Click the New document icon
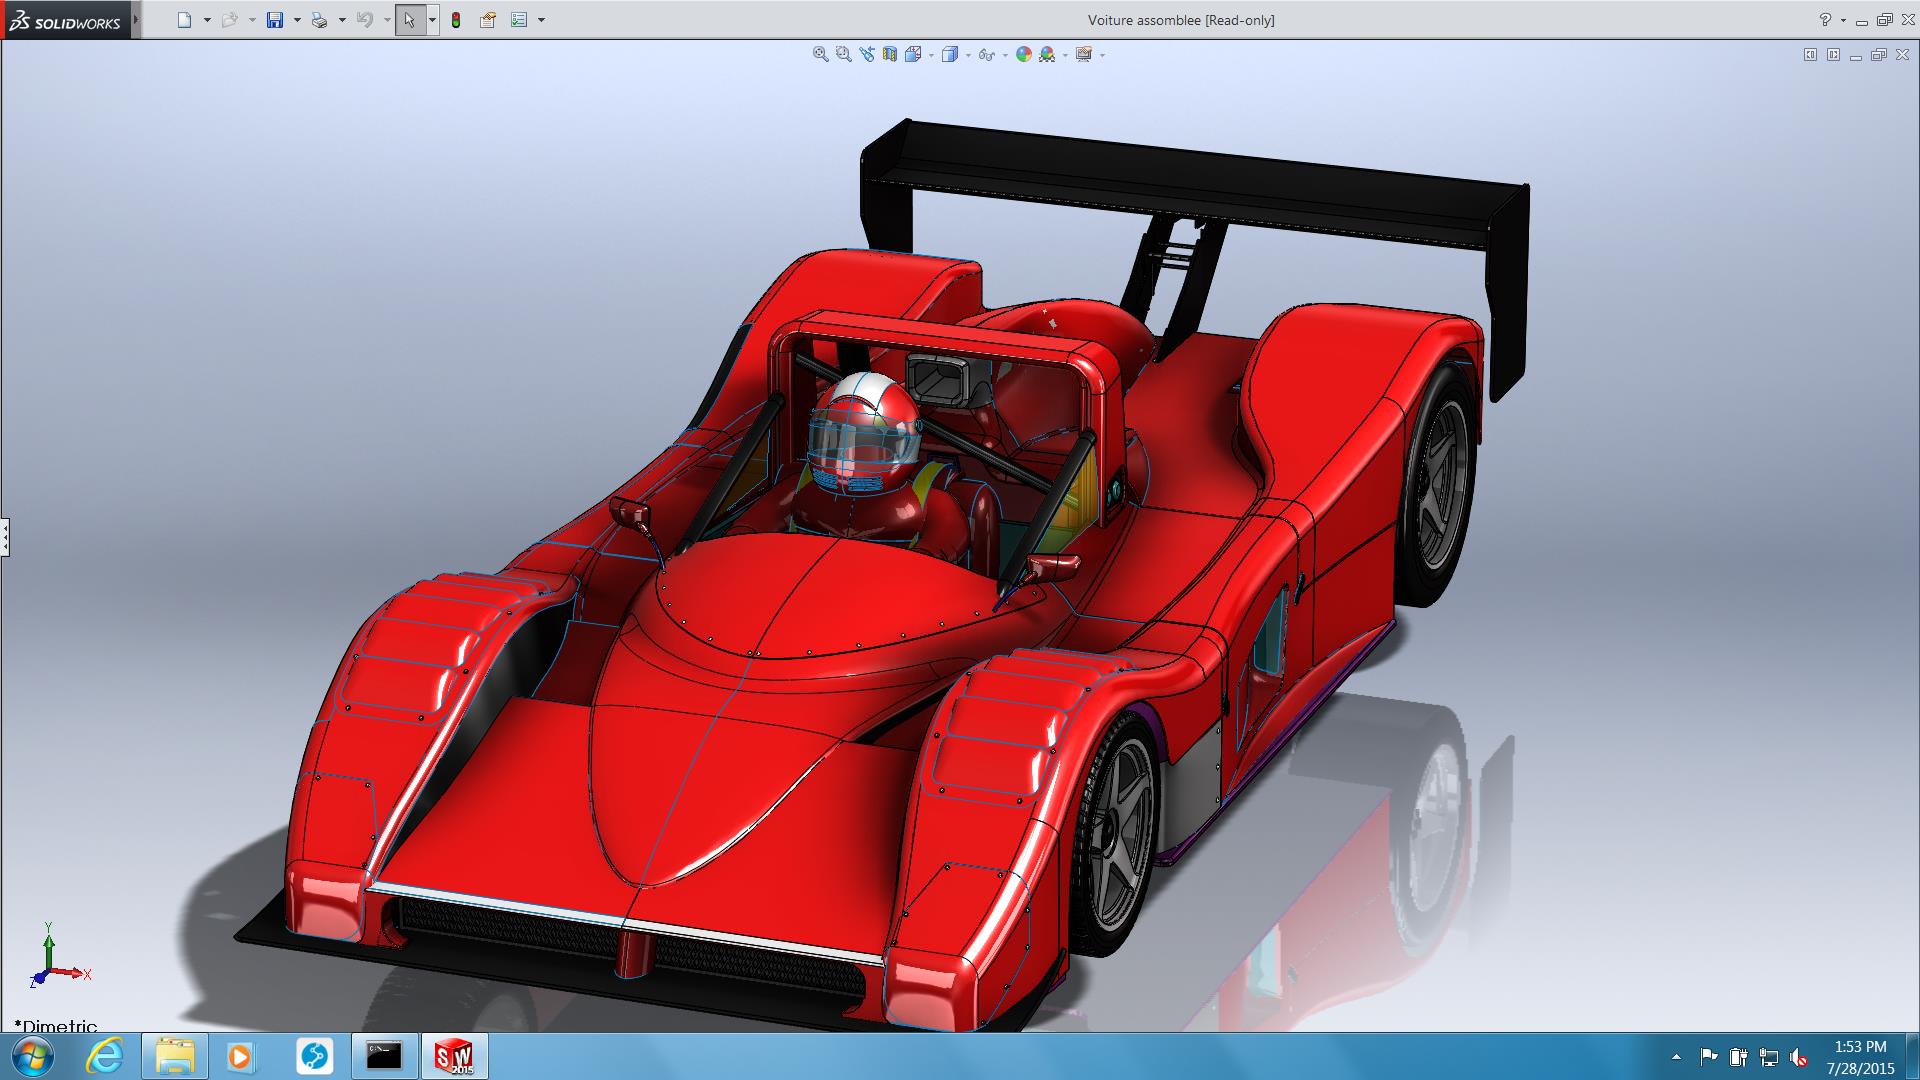 click(184, 20)
